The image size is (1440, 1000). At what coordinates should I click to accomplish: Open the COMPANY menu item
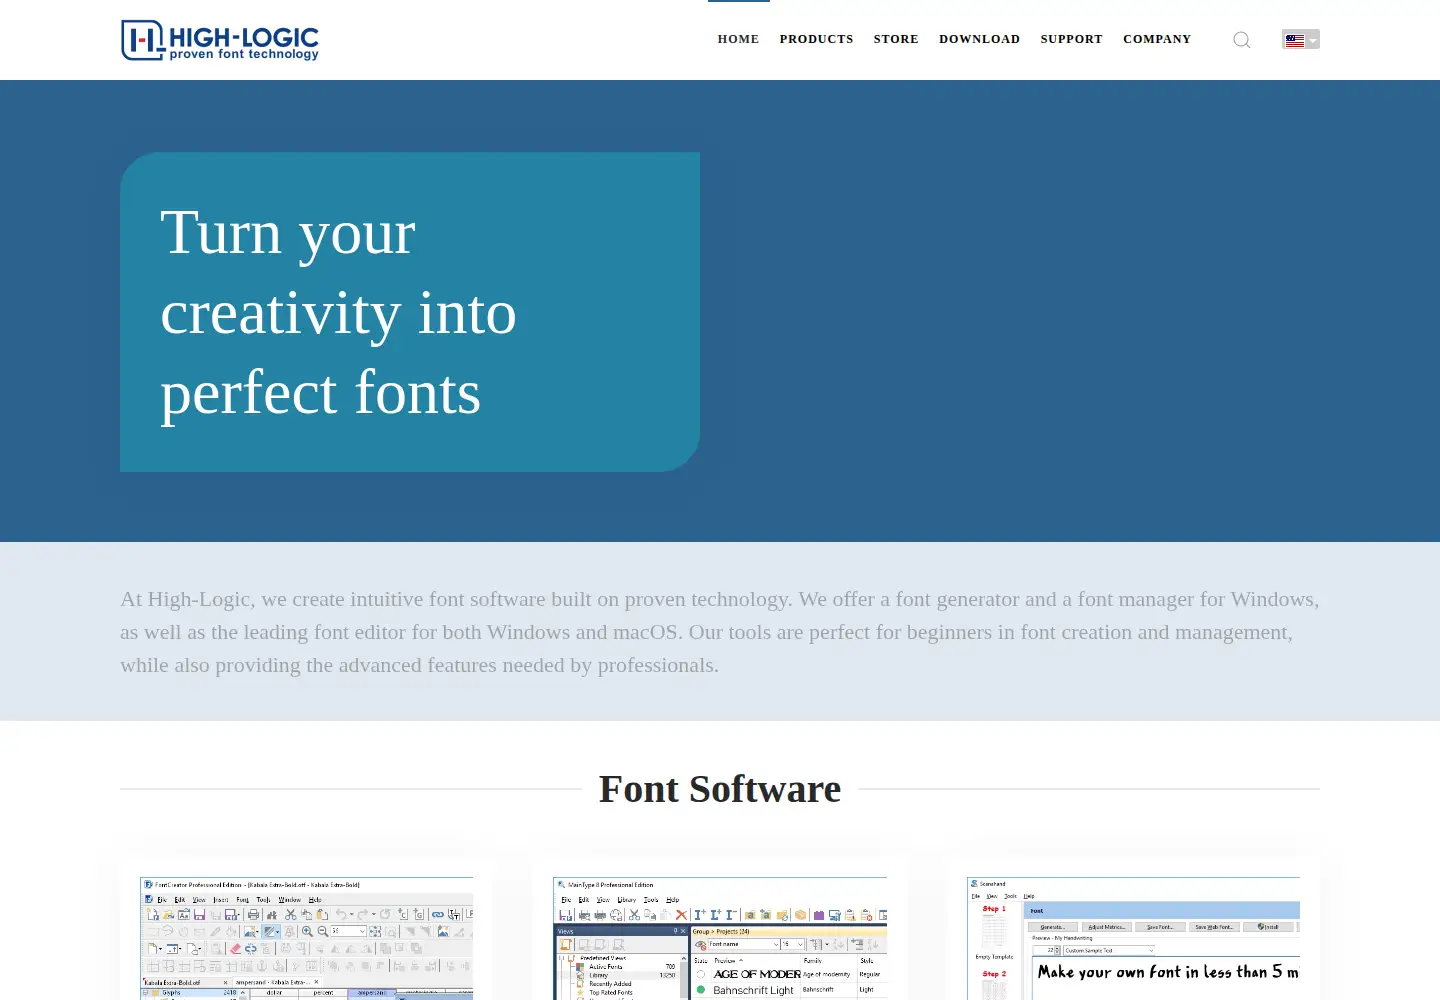(x=1157, y=40)
